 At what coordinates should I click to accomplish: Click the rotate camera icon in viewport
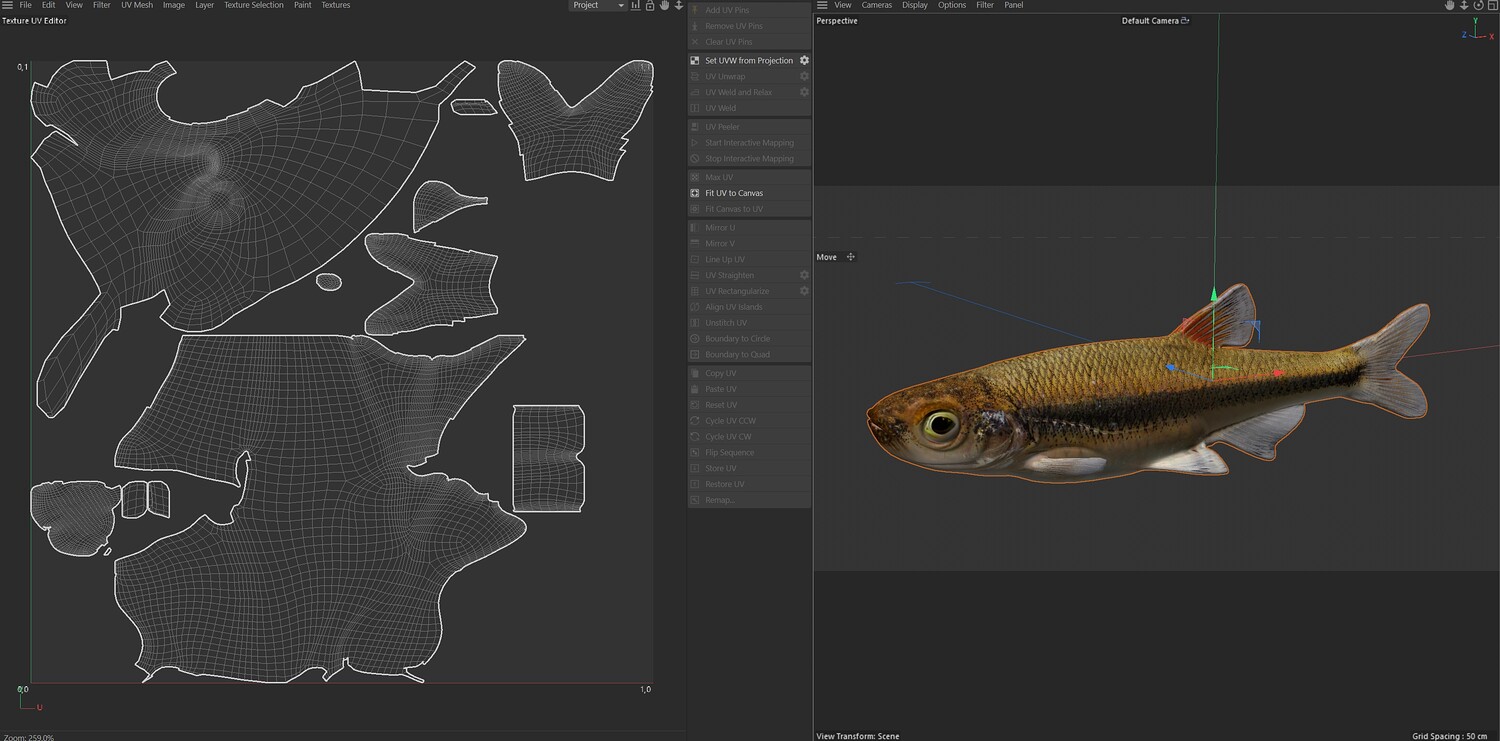[x=1479, y=5]
